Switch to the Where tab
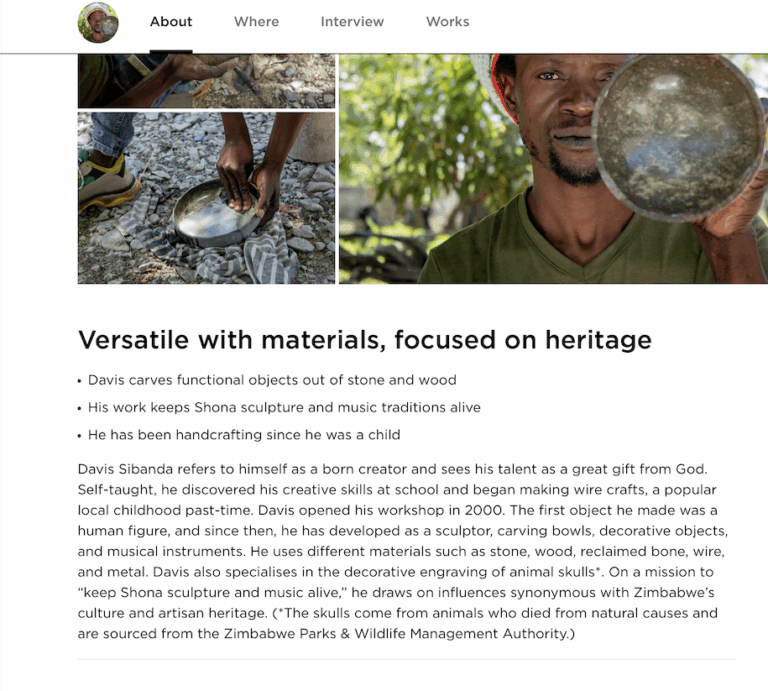 tap(256, 22)
